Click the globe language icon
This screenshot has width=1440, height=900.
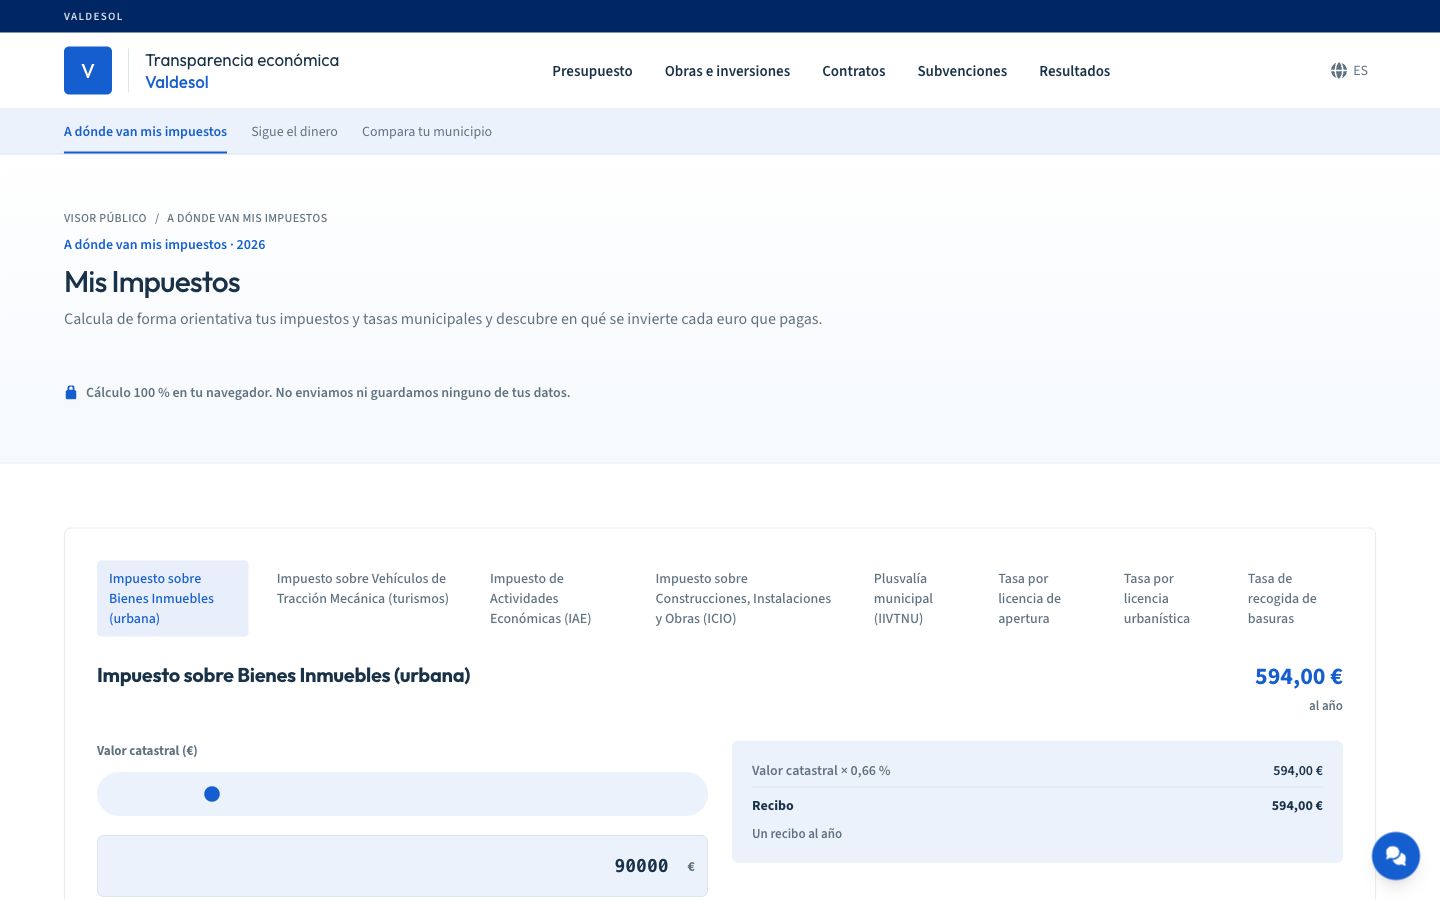1339,71
